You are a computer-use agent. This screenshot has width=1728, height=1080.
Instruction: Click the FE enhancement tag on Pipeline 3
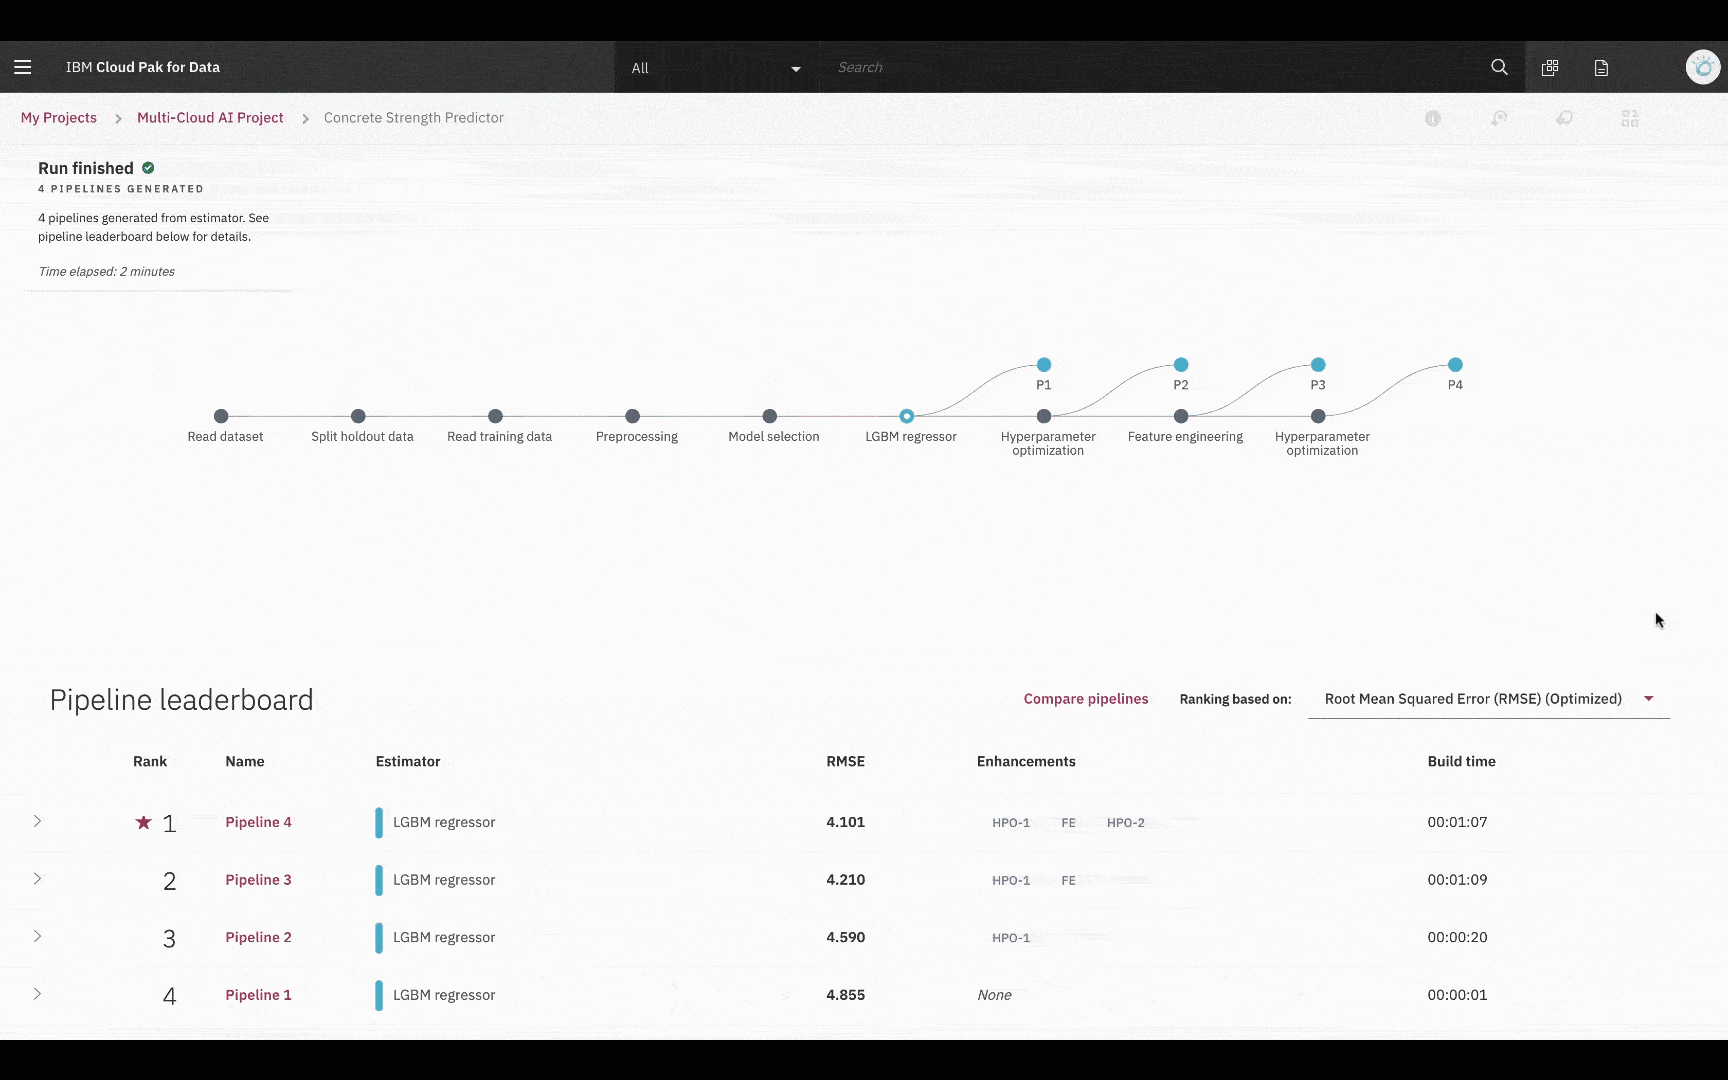tap(1068, 881)
